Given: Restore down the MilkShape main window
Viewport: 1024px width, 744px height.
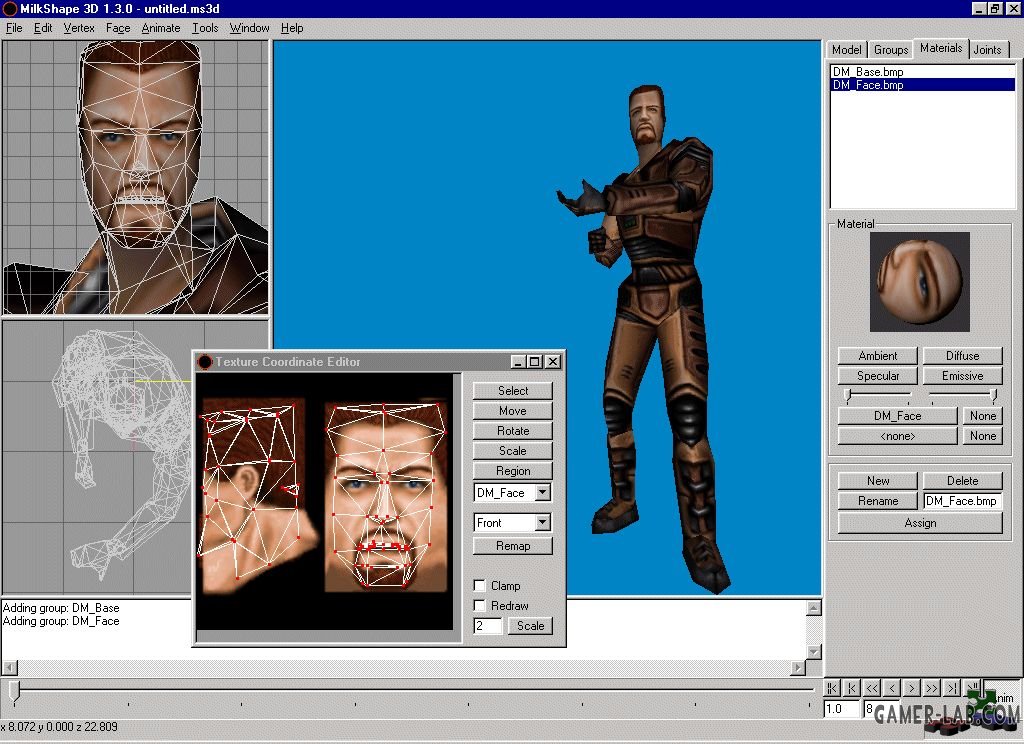Looking at the screenshot, I should click(995, 8).
